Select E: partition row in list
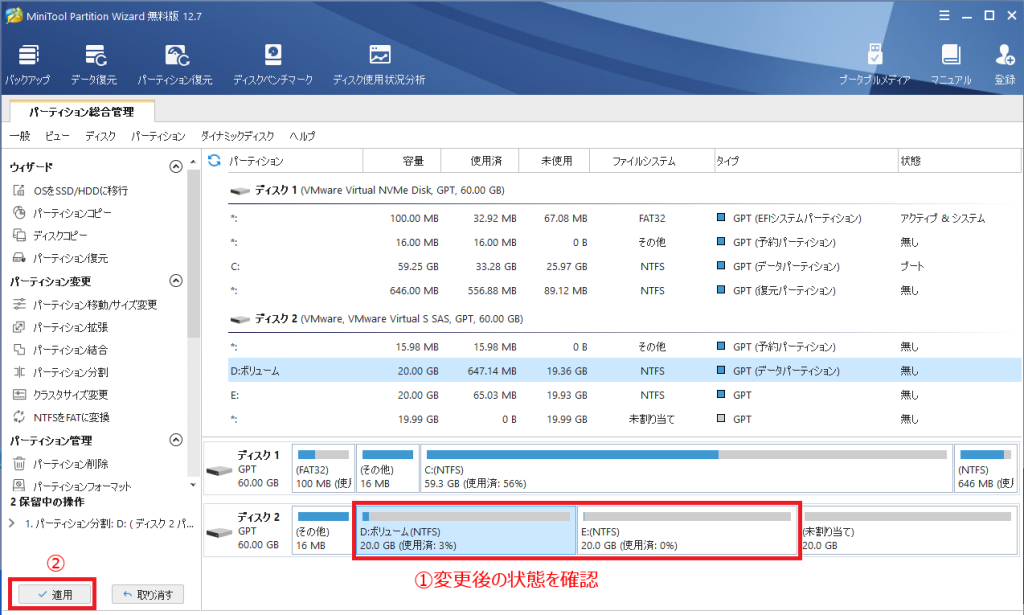Viewport: 1024px width, 615px height. click(624, 395)
